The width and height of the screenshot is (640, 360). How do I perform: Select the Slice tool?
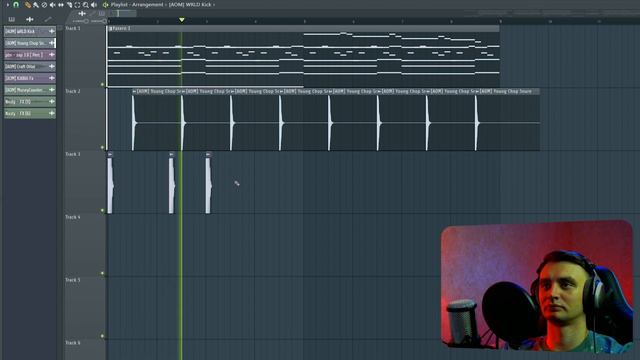click(69, 5)
